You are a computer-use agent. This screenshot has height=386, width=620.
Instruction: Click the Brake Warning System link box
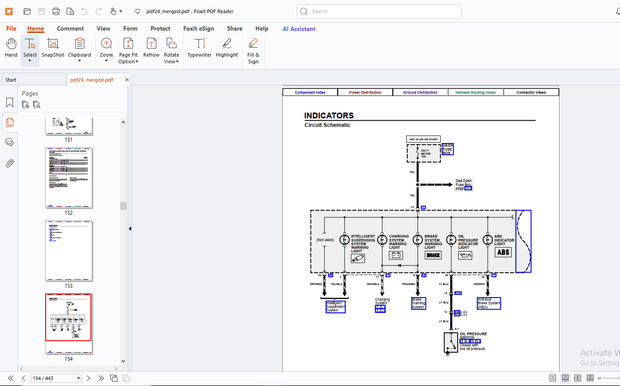click(418, 303)
